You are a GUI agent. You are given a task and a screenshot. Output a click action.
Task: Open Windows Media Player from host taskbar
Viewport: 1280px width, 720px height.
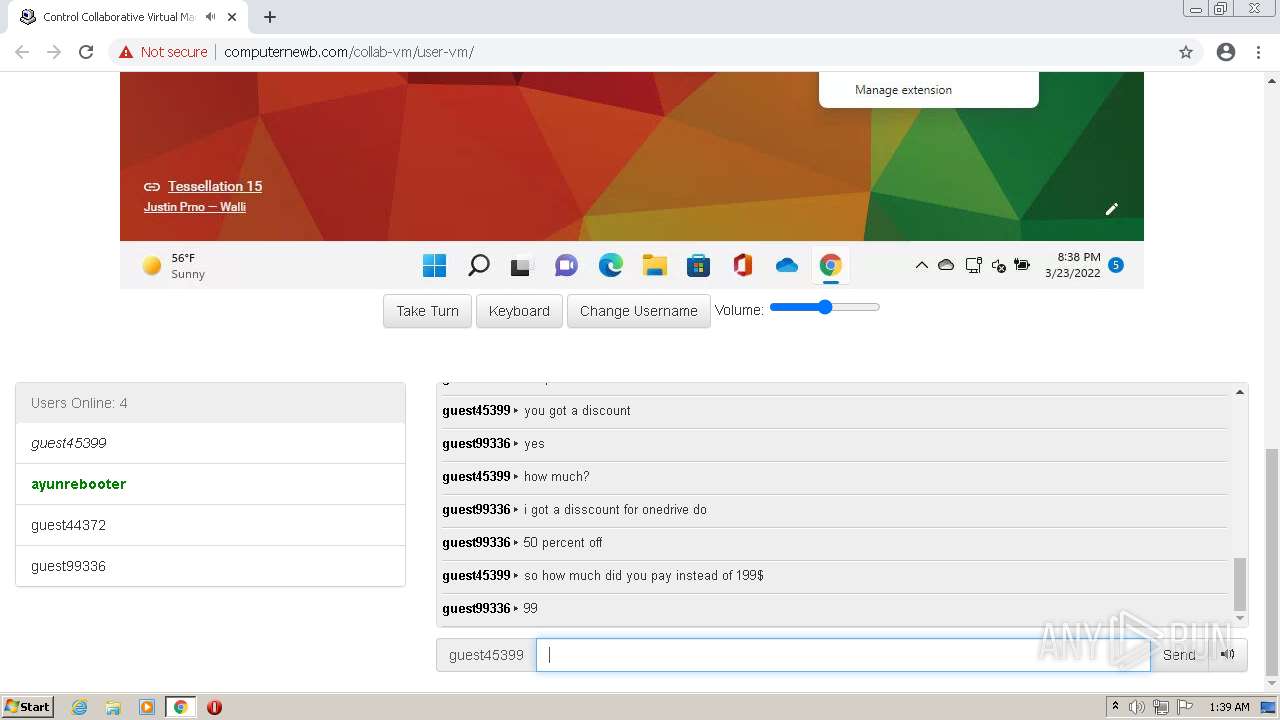point(147,707)
